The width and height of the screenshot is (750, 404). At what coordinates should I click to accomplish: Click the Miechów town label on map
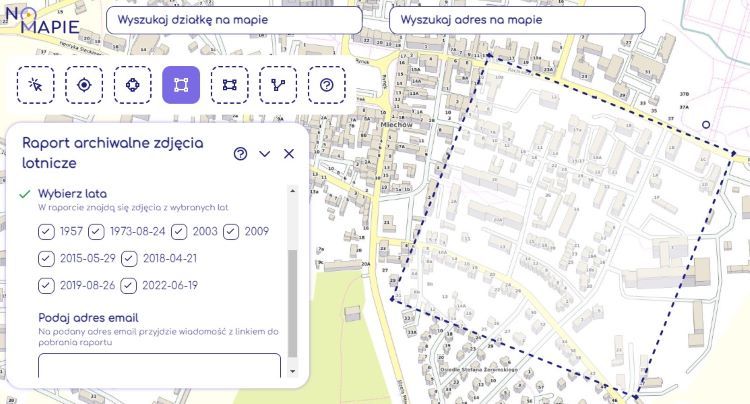pos(397,125)
